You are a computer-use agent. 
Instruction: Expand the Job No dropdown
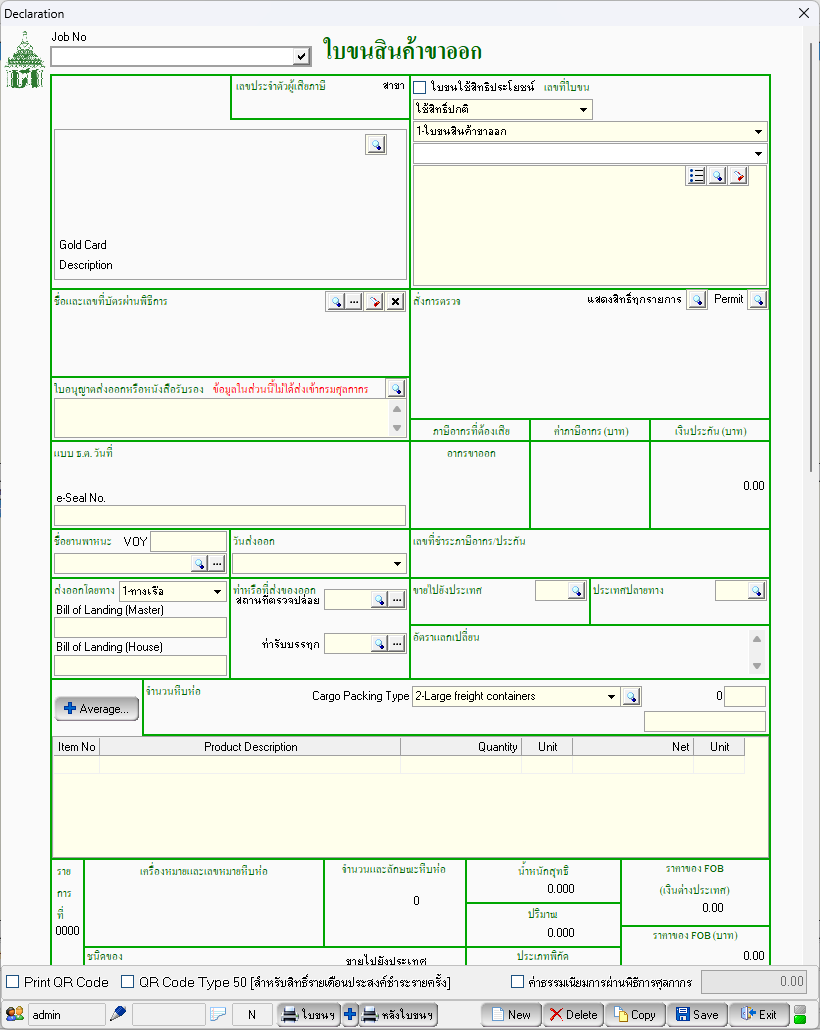pyautogui.click(x=301, y=56)
